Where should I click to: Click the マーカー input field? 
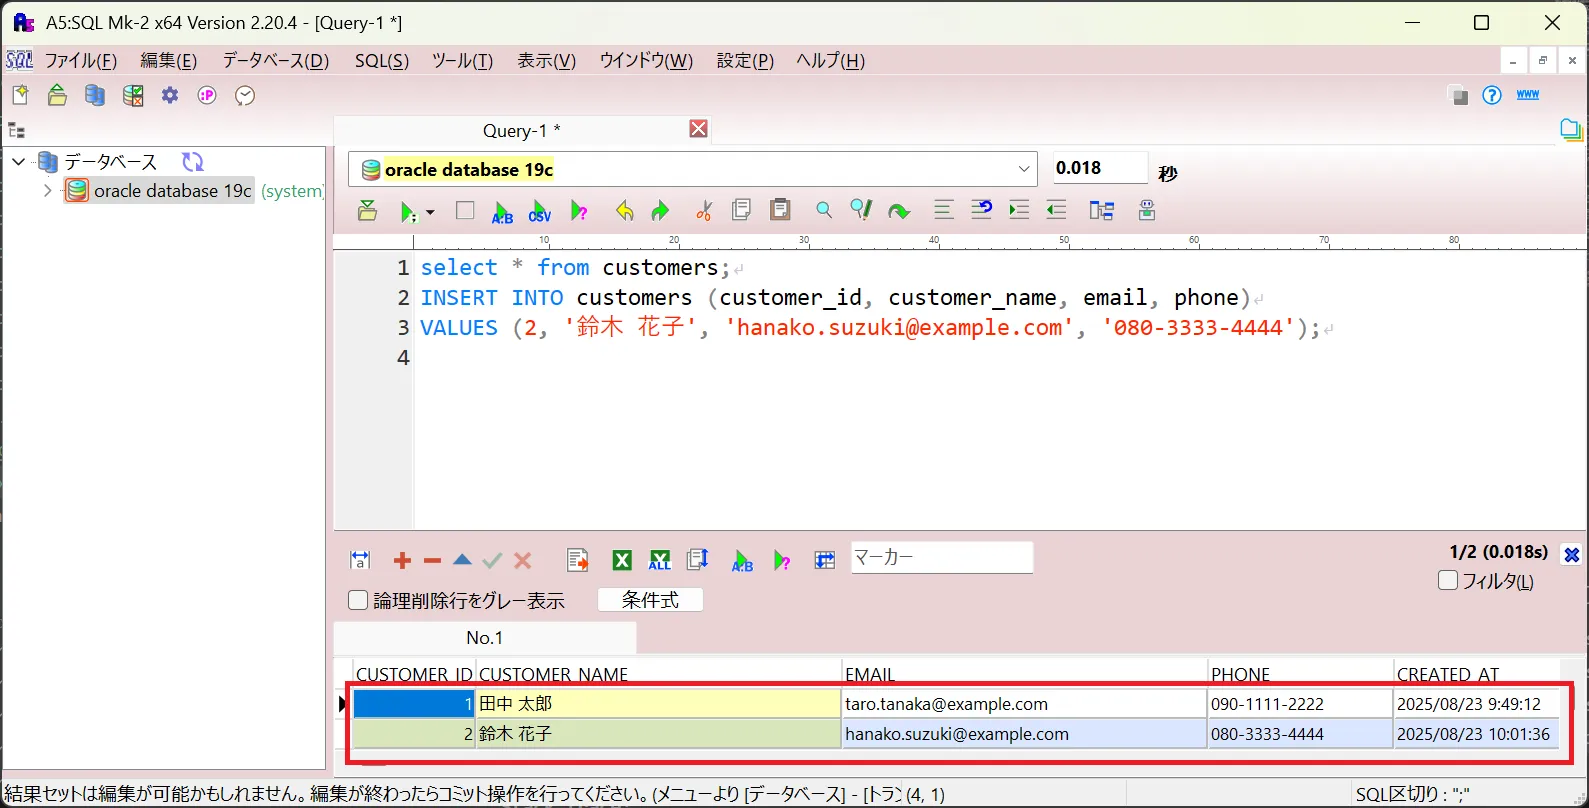(x=941, y=557)
